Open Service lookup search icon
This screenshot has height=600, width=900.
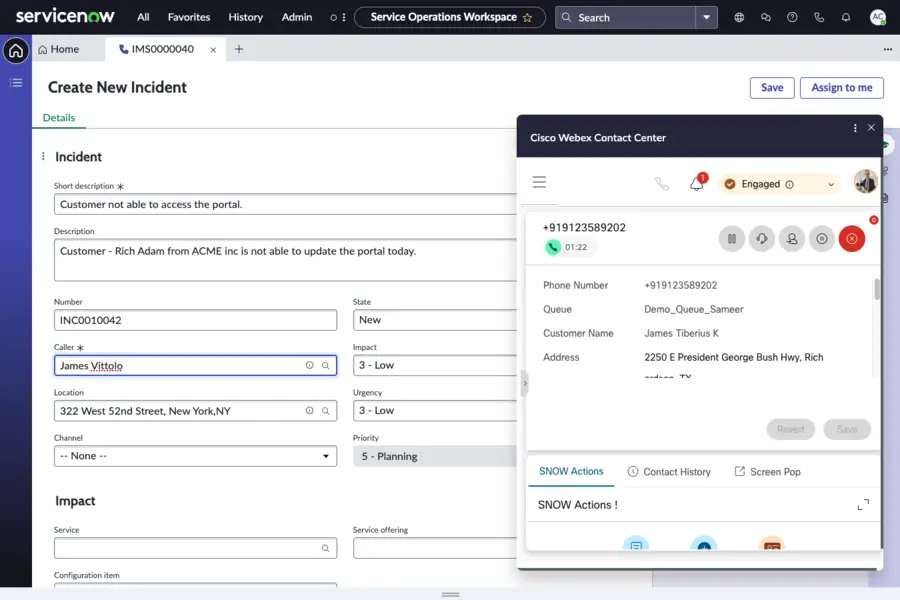tap(325, 548)
